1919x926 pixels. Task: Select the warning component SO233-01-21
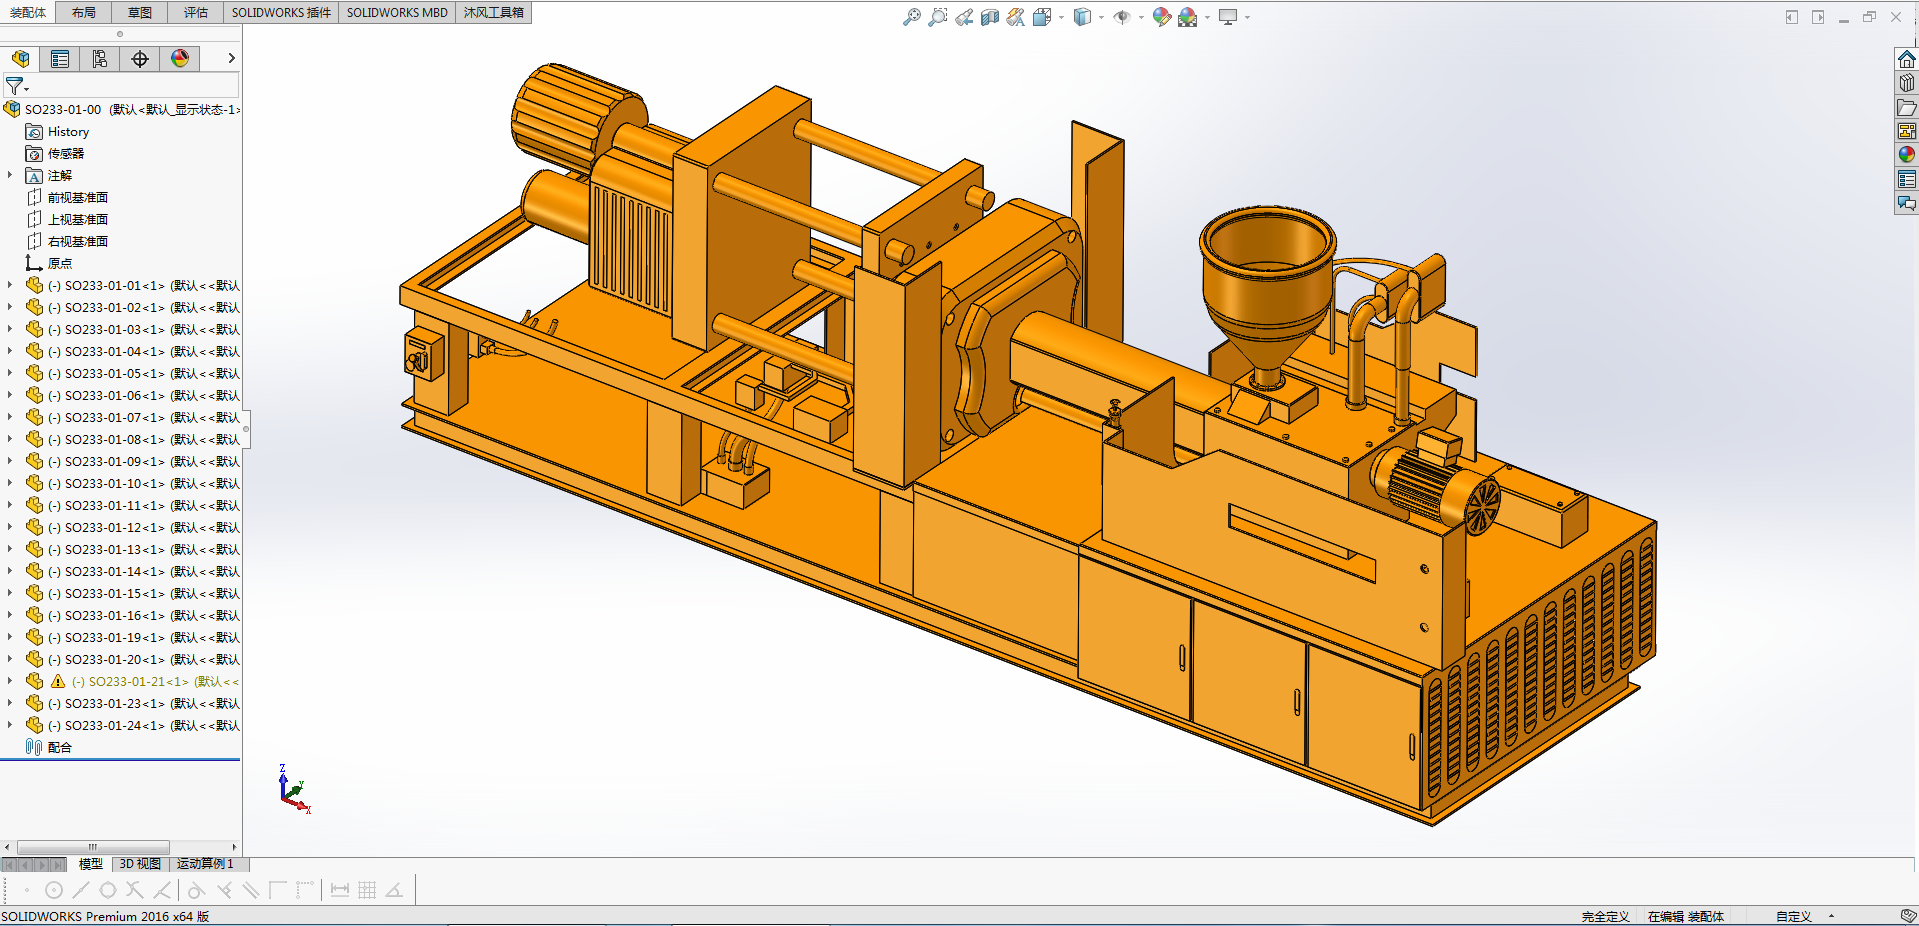point(137,681)
